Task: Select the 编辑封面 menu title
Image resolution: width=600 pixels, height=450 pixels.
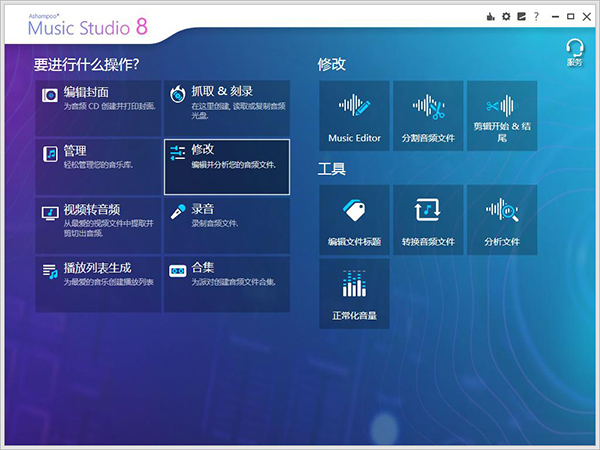Action: coord(86,92)
